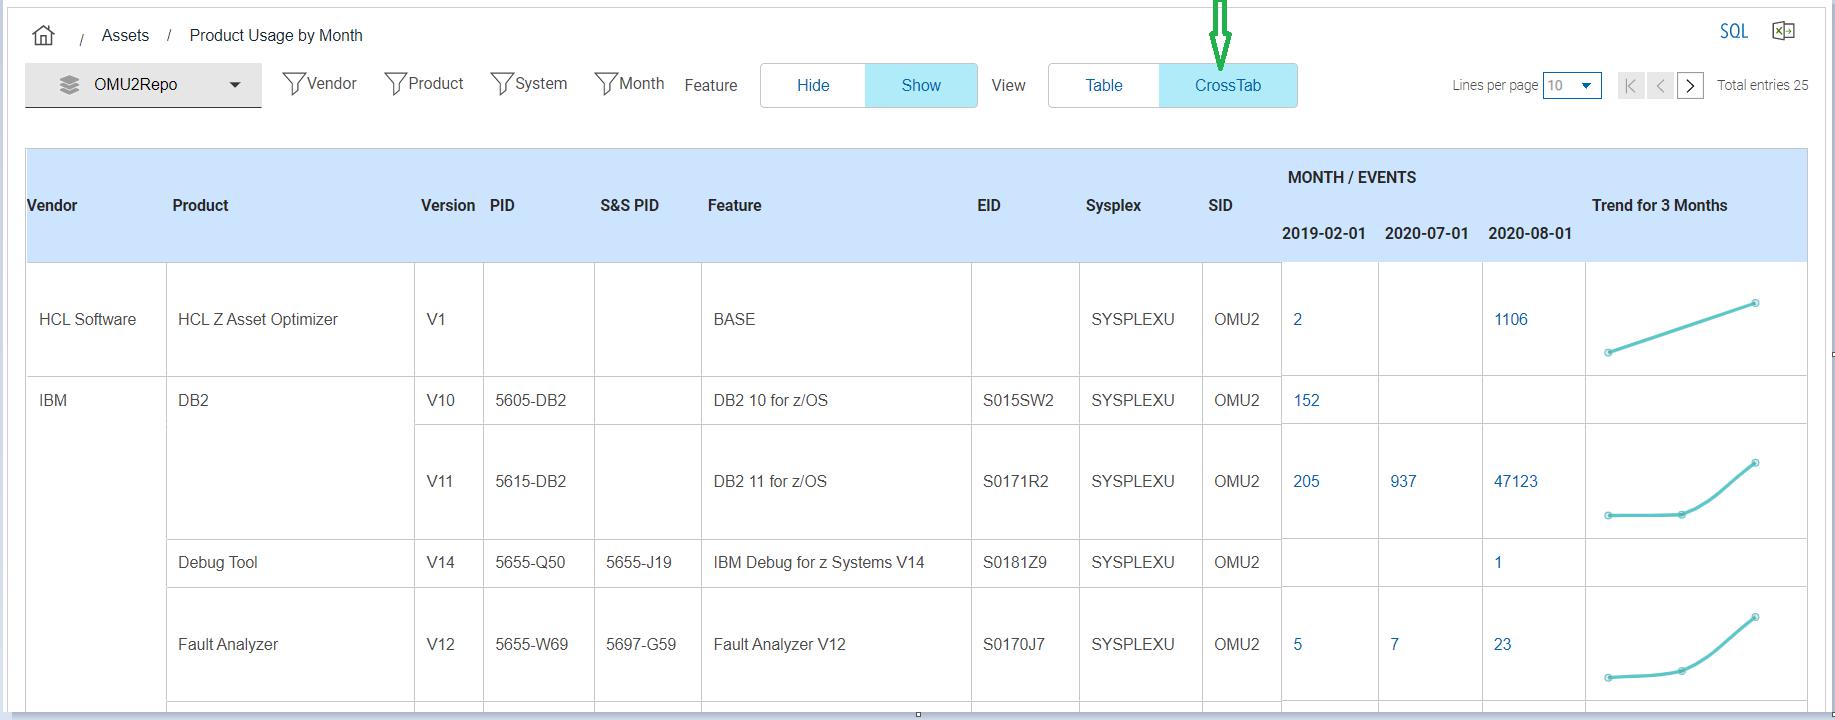Click the Feature column header

pos(734,206)
